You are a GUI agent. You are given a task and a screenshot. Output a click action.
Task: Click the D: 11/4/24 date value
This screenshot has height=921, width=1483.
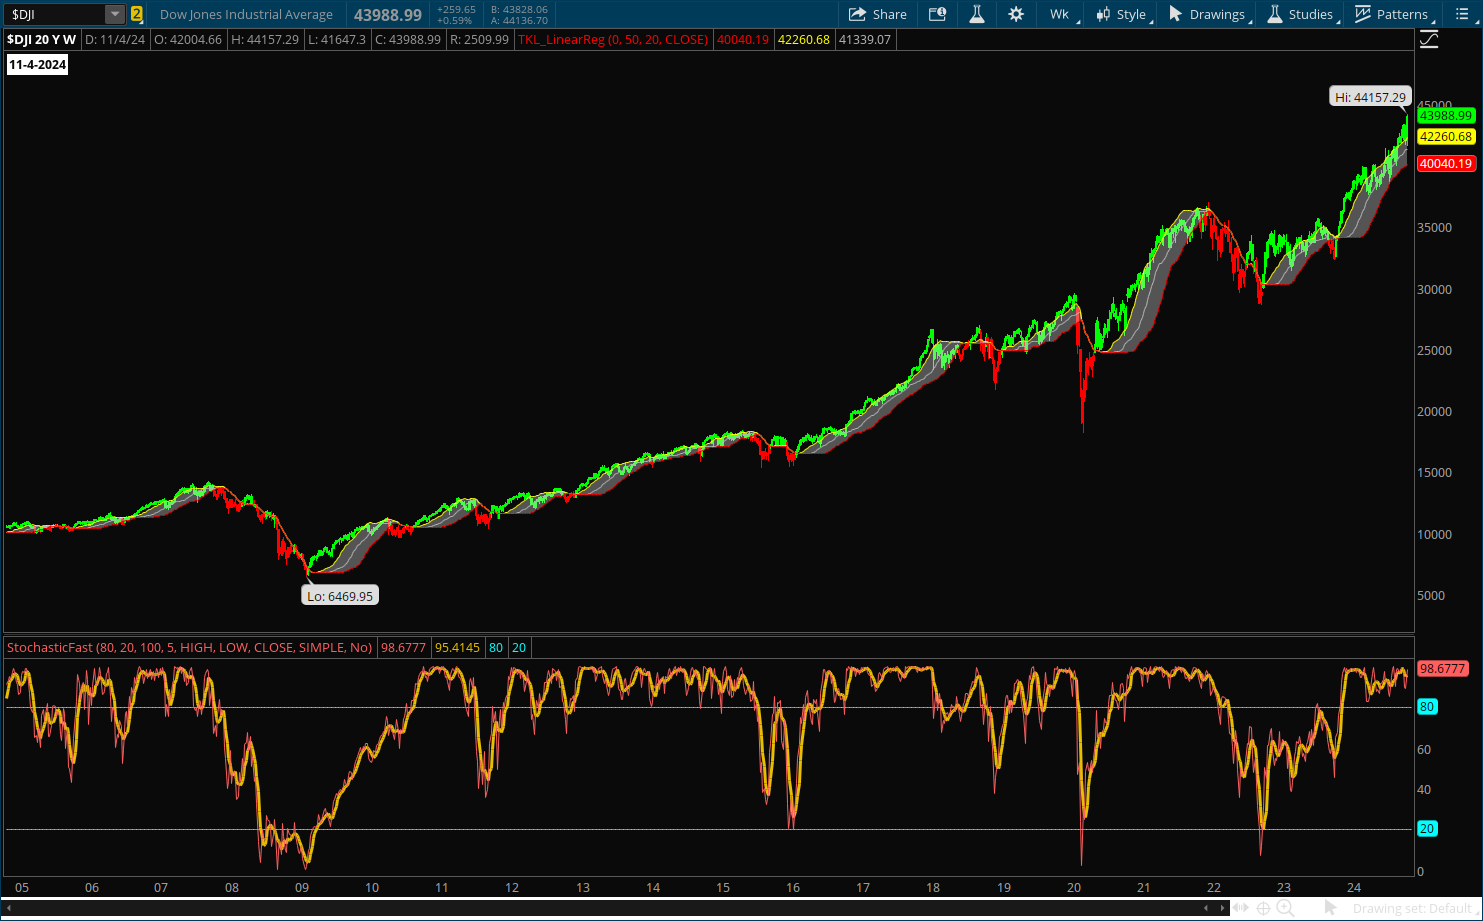click(x=115, y=40)
